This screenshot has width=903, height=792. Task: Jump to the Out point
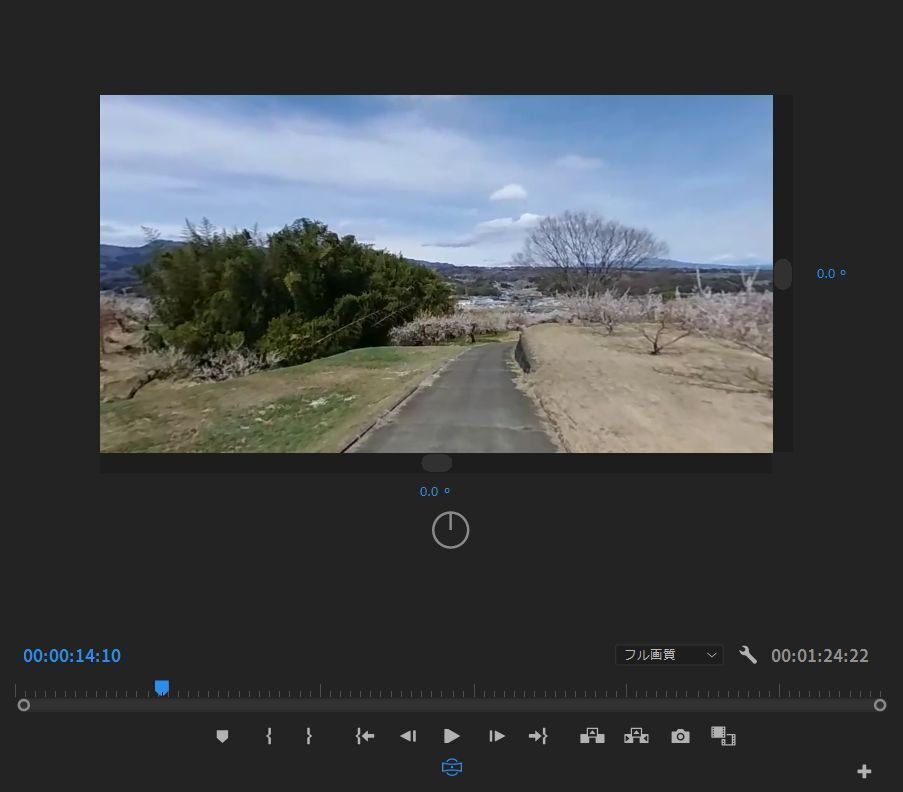coord(538,736)
